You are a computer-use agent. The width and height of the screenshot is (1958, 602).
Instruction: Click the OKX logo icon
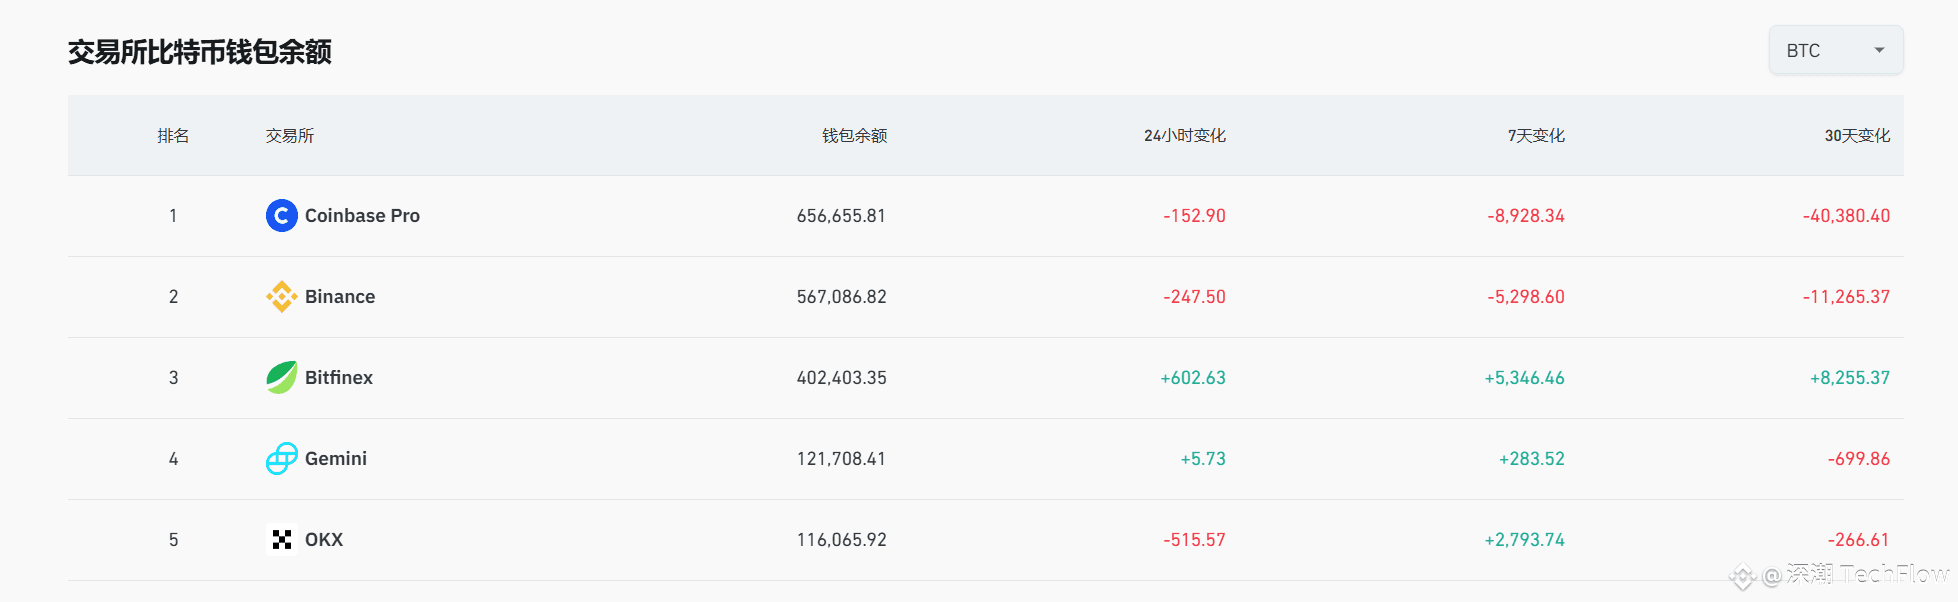[x=282, y=540]
